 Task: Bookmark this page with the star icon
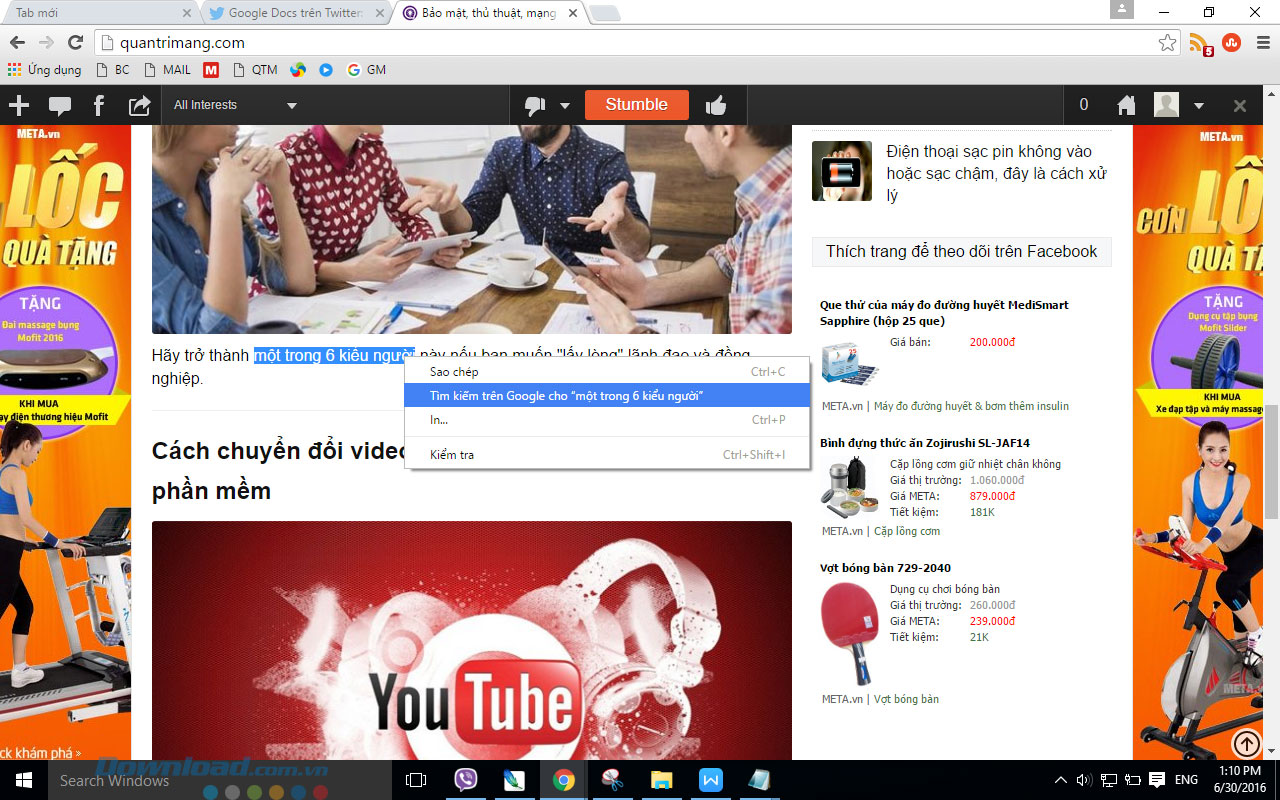[x=1167, y=43]
